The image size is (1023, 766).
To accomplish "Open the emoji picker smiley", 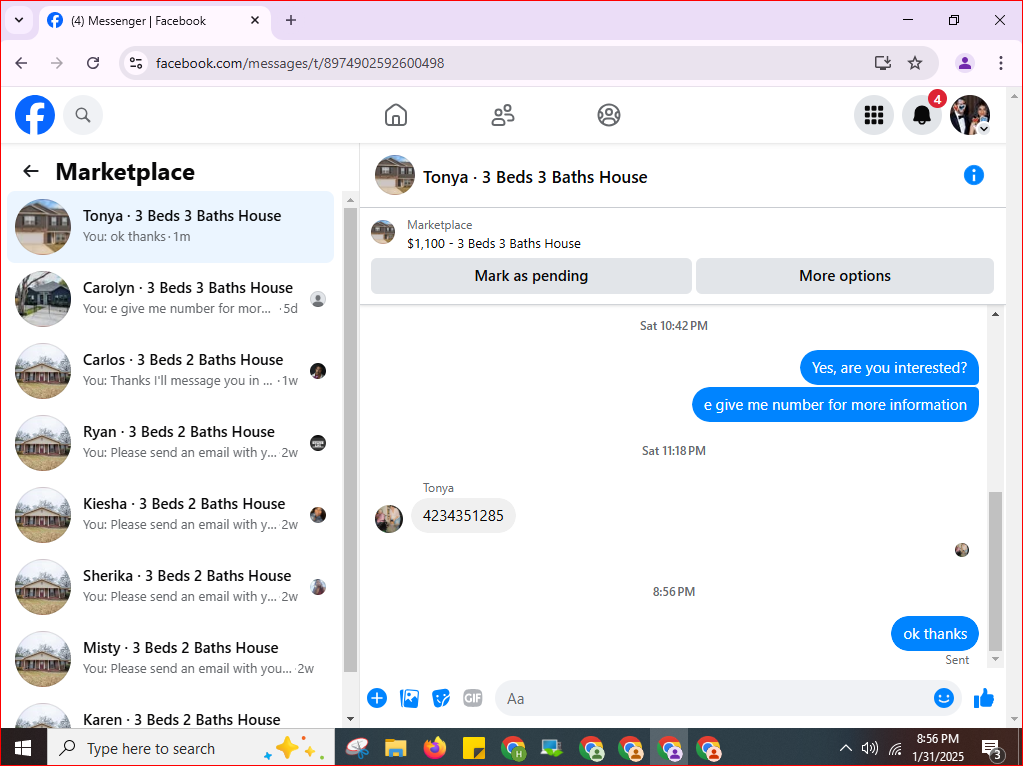I will [943, 698].
